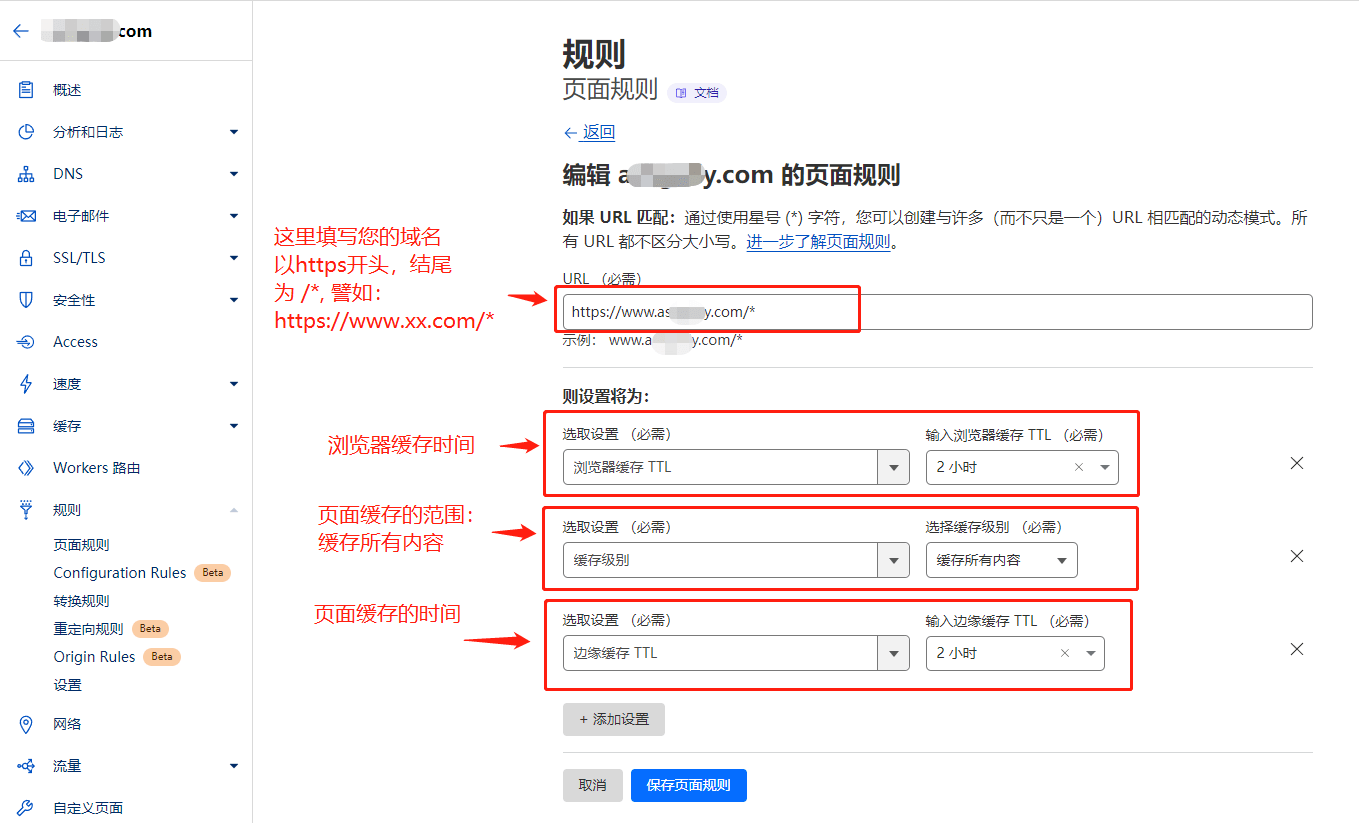Open 转换规则 in the sidebar

point(82,601)
